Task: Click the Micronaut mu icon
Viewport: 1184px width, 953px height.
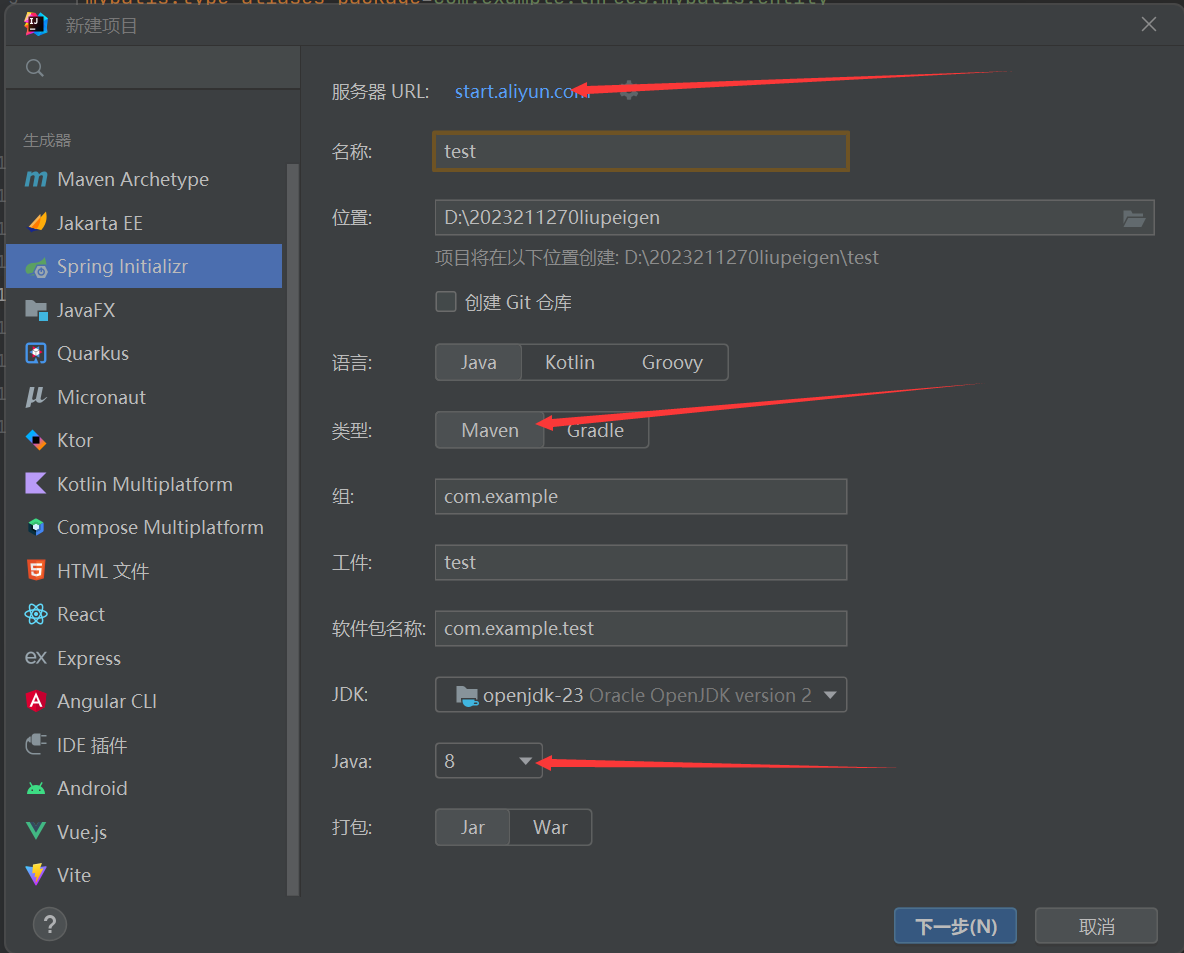Action: [35, 397]
